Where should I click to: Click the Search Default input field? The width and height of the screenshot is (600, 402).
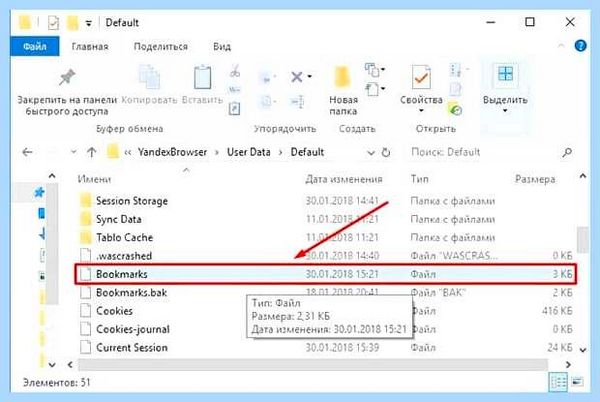coord(484,152)
